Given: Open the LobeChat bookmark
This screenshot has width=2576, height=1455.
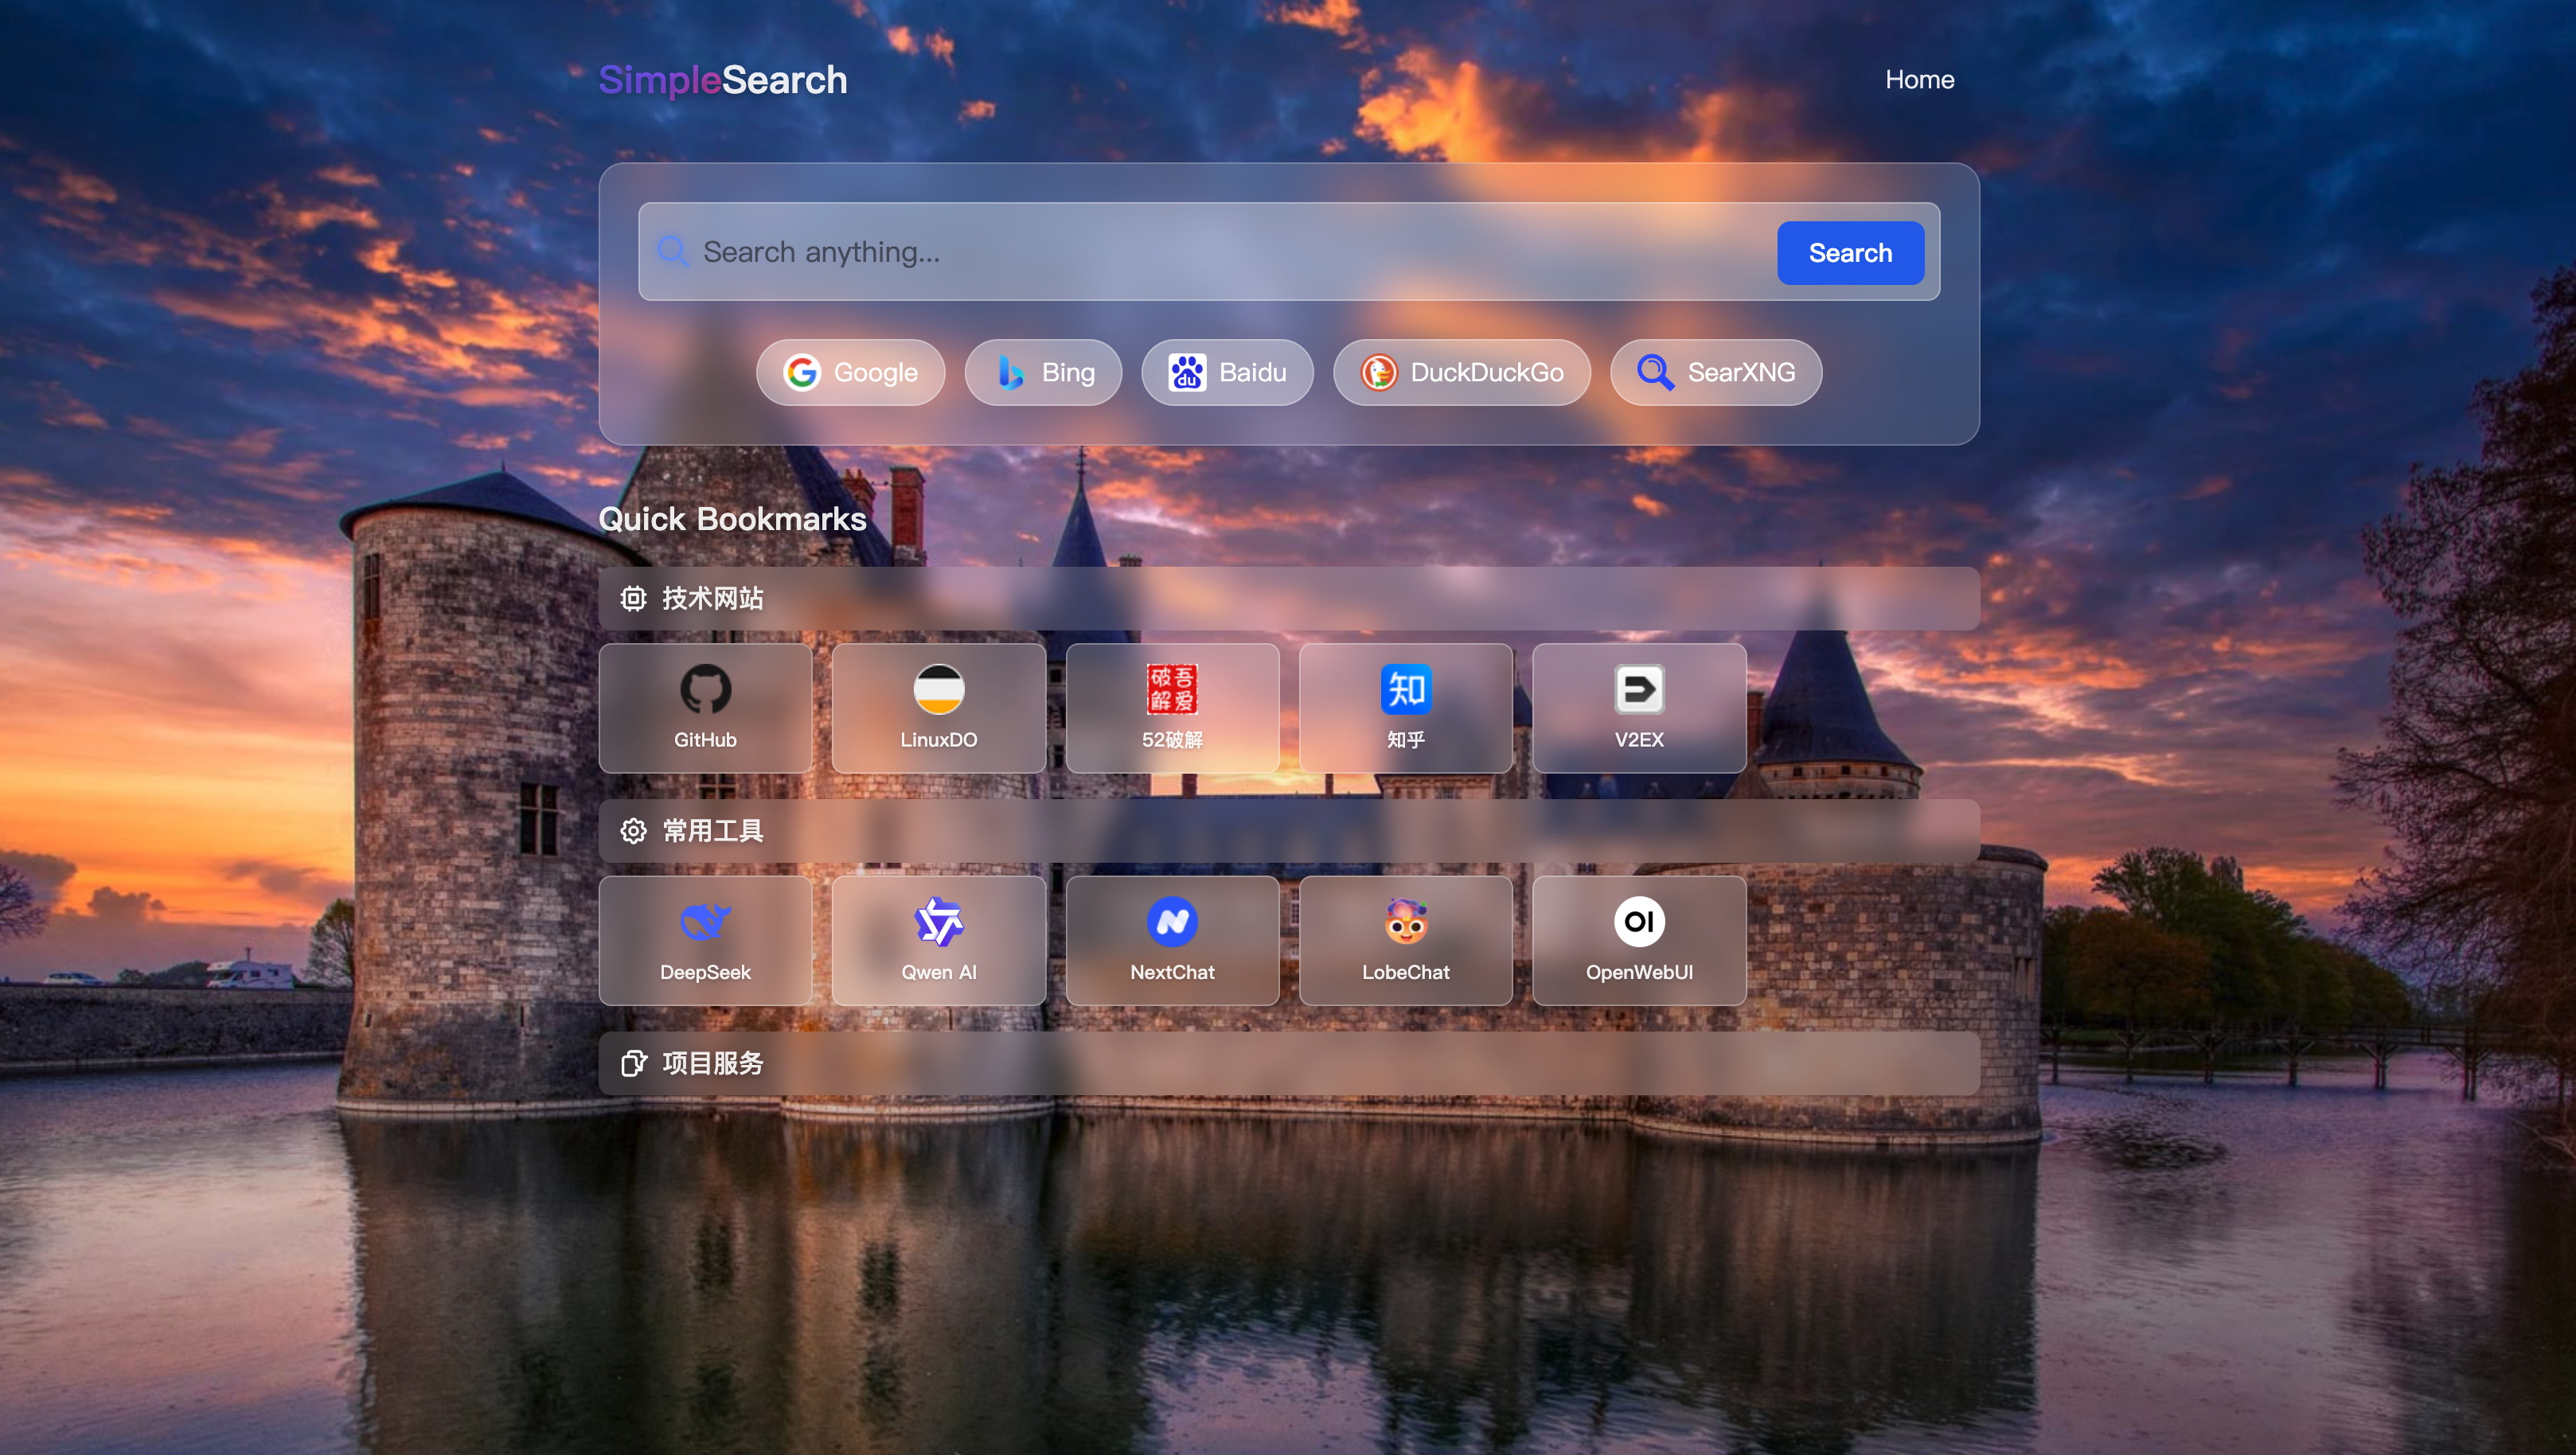Looking at the screenshot, I should pyautogui.click(x=1405, y=940).
